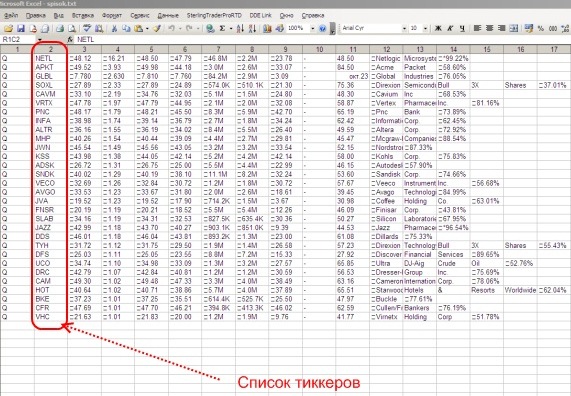The image size is (571, 396).
Task: Toggle italic formatting (К)
Action: click(x=450, y=28)
